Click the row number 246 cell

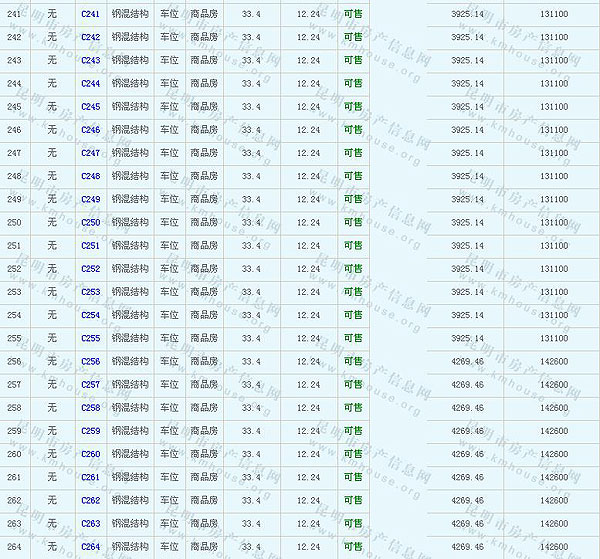coord(14,130)
